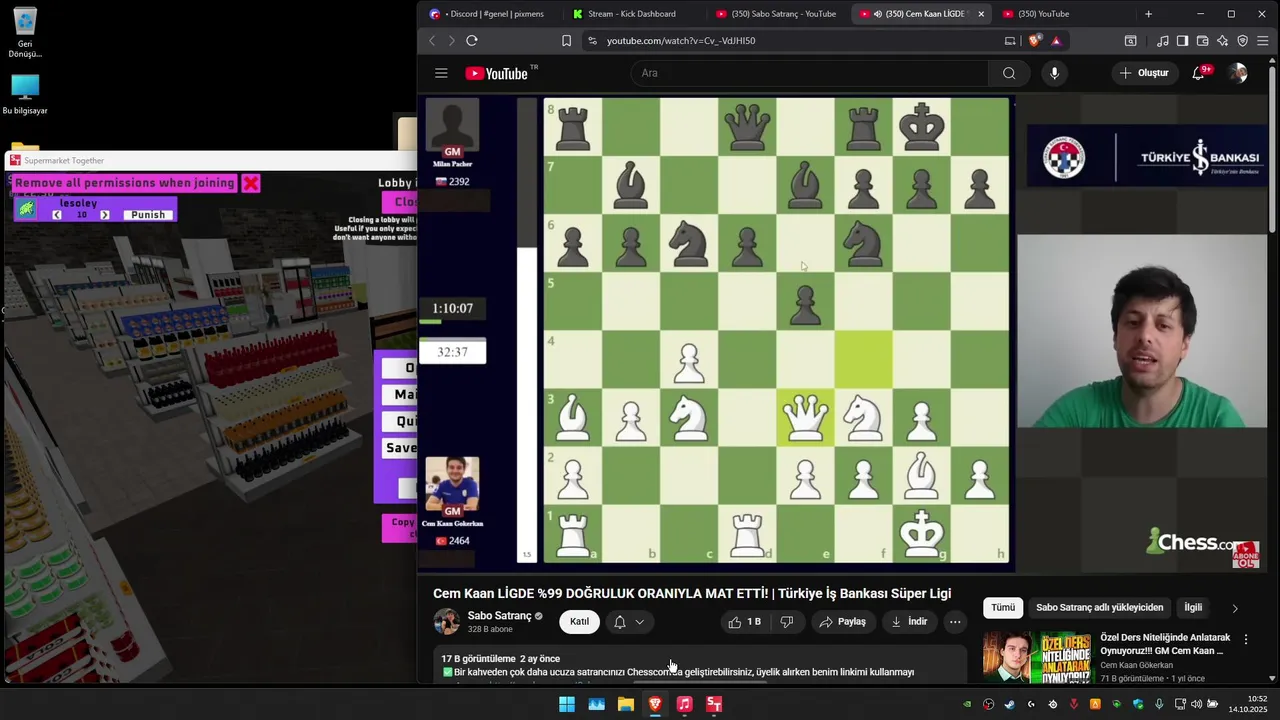Open Sabo Satranç channel name link
Image resolution: width=1280 pixels, height=720 pixels.
[499, 616]
